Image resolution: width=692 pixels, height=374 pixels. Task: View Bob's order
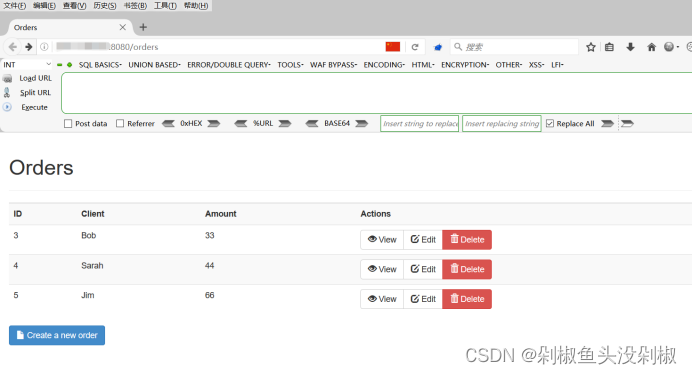(382, 240)
